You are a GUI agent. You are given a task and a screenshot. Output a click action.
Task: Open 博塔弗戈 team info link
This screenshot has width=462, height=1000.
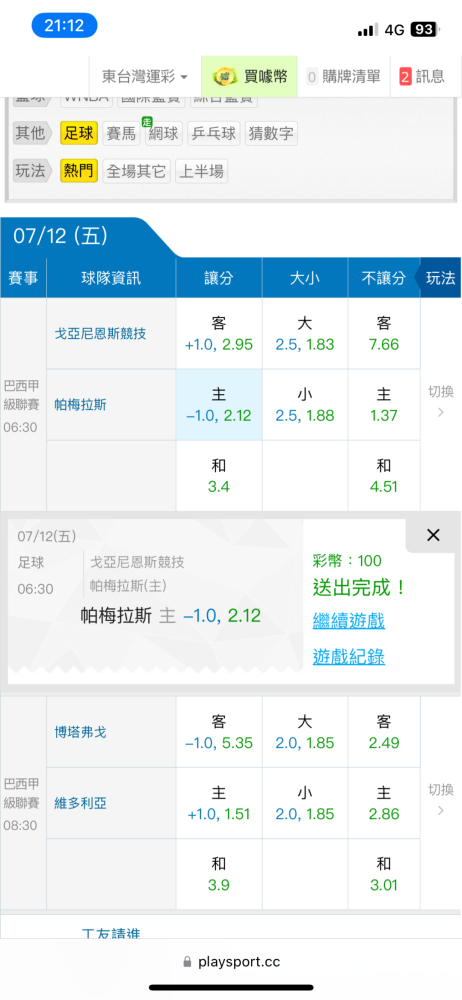pyautogui.click(x=81, y=732)
